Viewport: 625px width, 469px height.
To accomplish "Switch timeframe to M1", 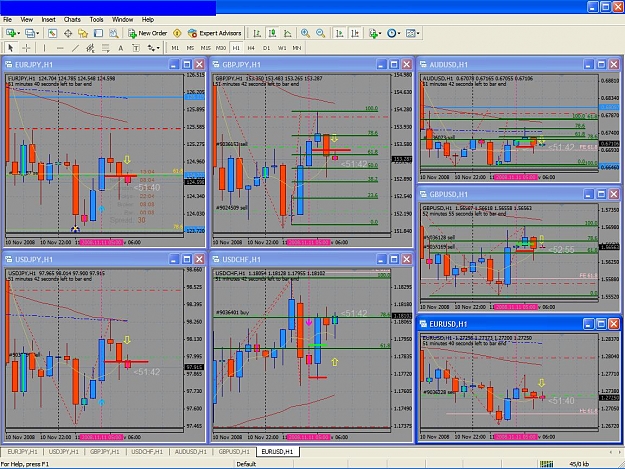I will (175, 48).
